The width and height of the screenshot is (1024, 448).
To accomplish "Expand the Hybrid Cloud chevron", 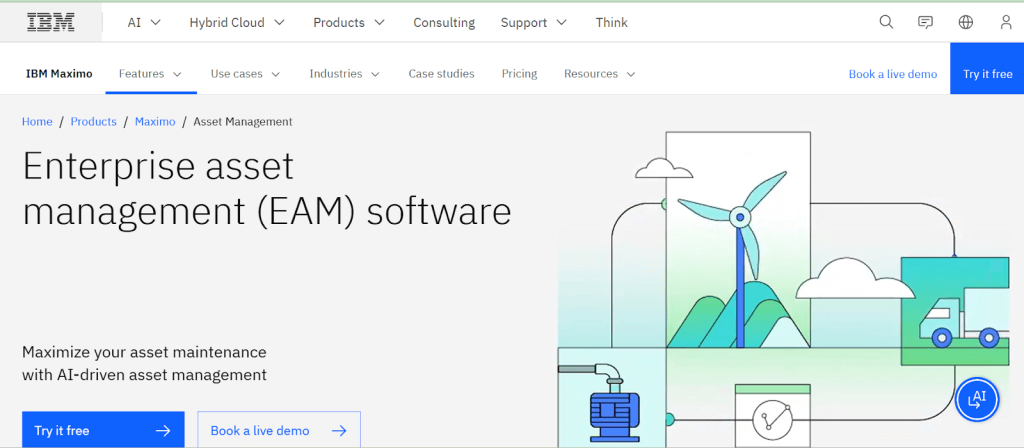I will point(280,23).
